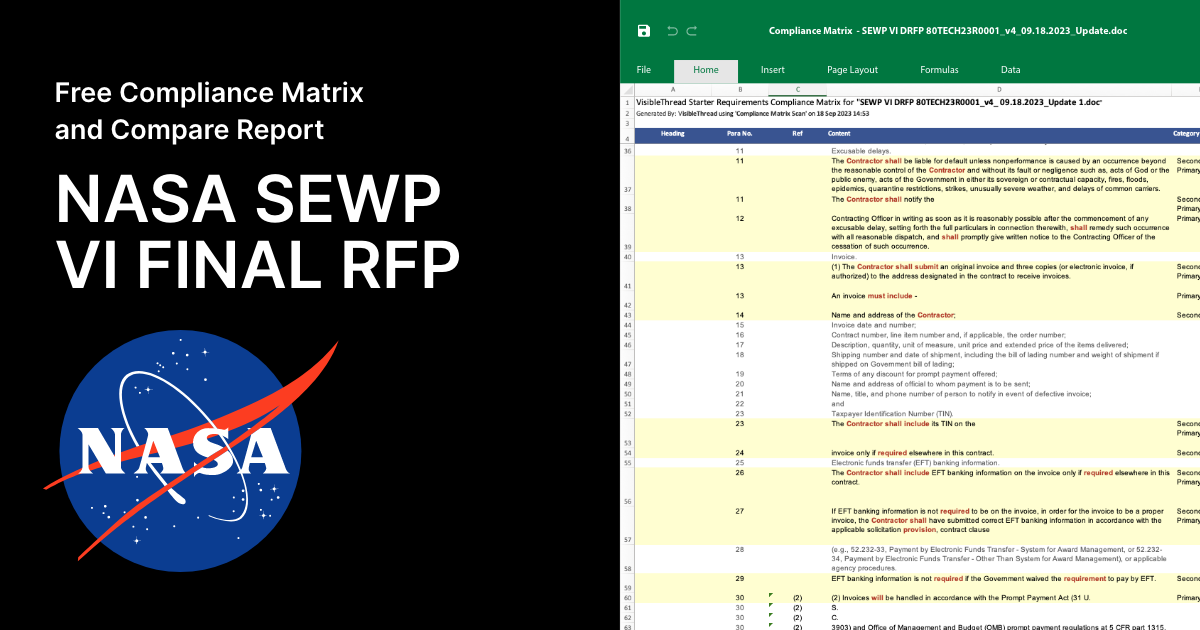Select column C by its header
Image resolution: width=1200 pixels, height=630 pixels.
797,89
